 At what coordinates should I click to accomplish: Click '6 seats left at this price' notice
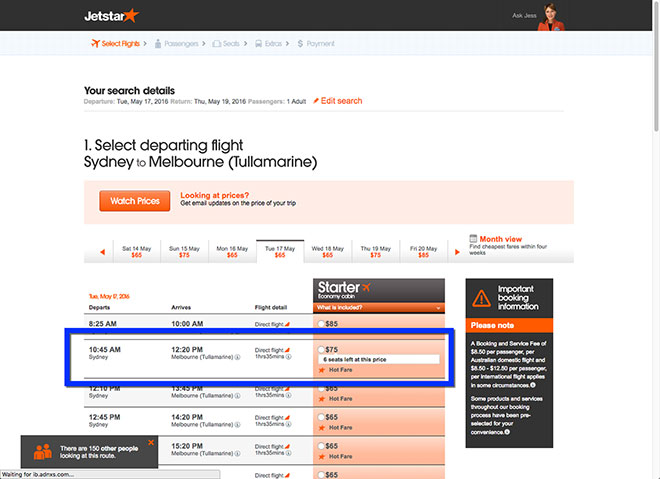coord(379,359)
